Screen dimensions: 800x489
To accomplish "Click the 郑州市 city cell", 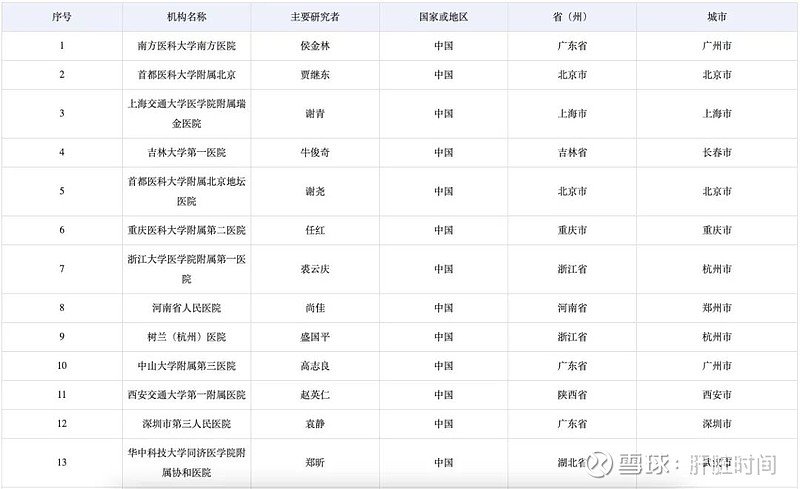I will click(x=717, y=308).
